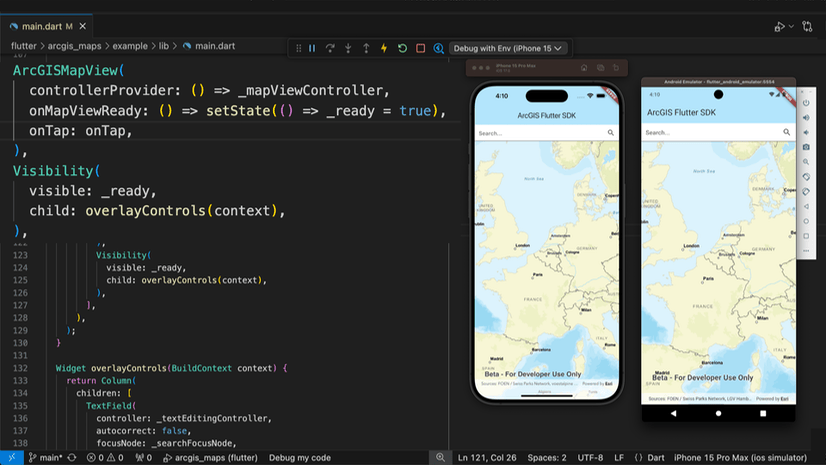Click the sticky ArcGISMapView( scope line
The height and width of the screenshot is (465, 826).
pyautogui.click(x=68, y=71)
